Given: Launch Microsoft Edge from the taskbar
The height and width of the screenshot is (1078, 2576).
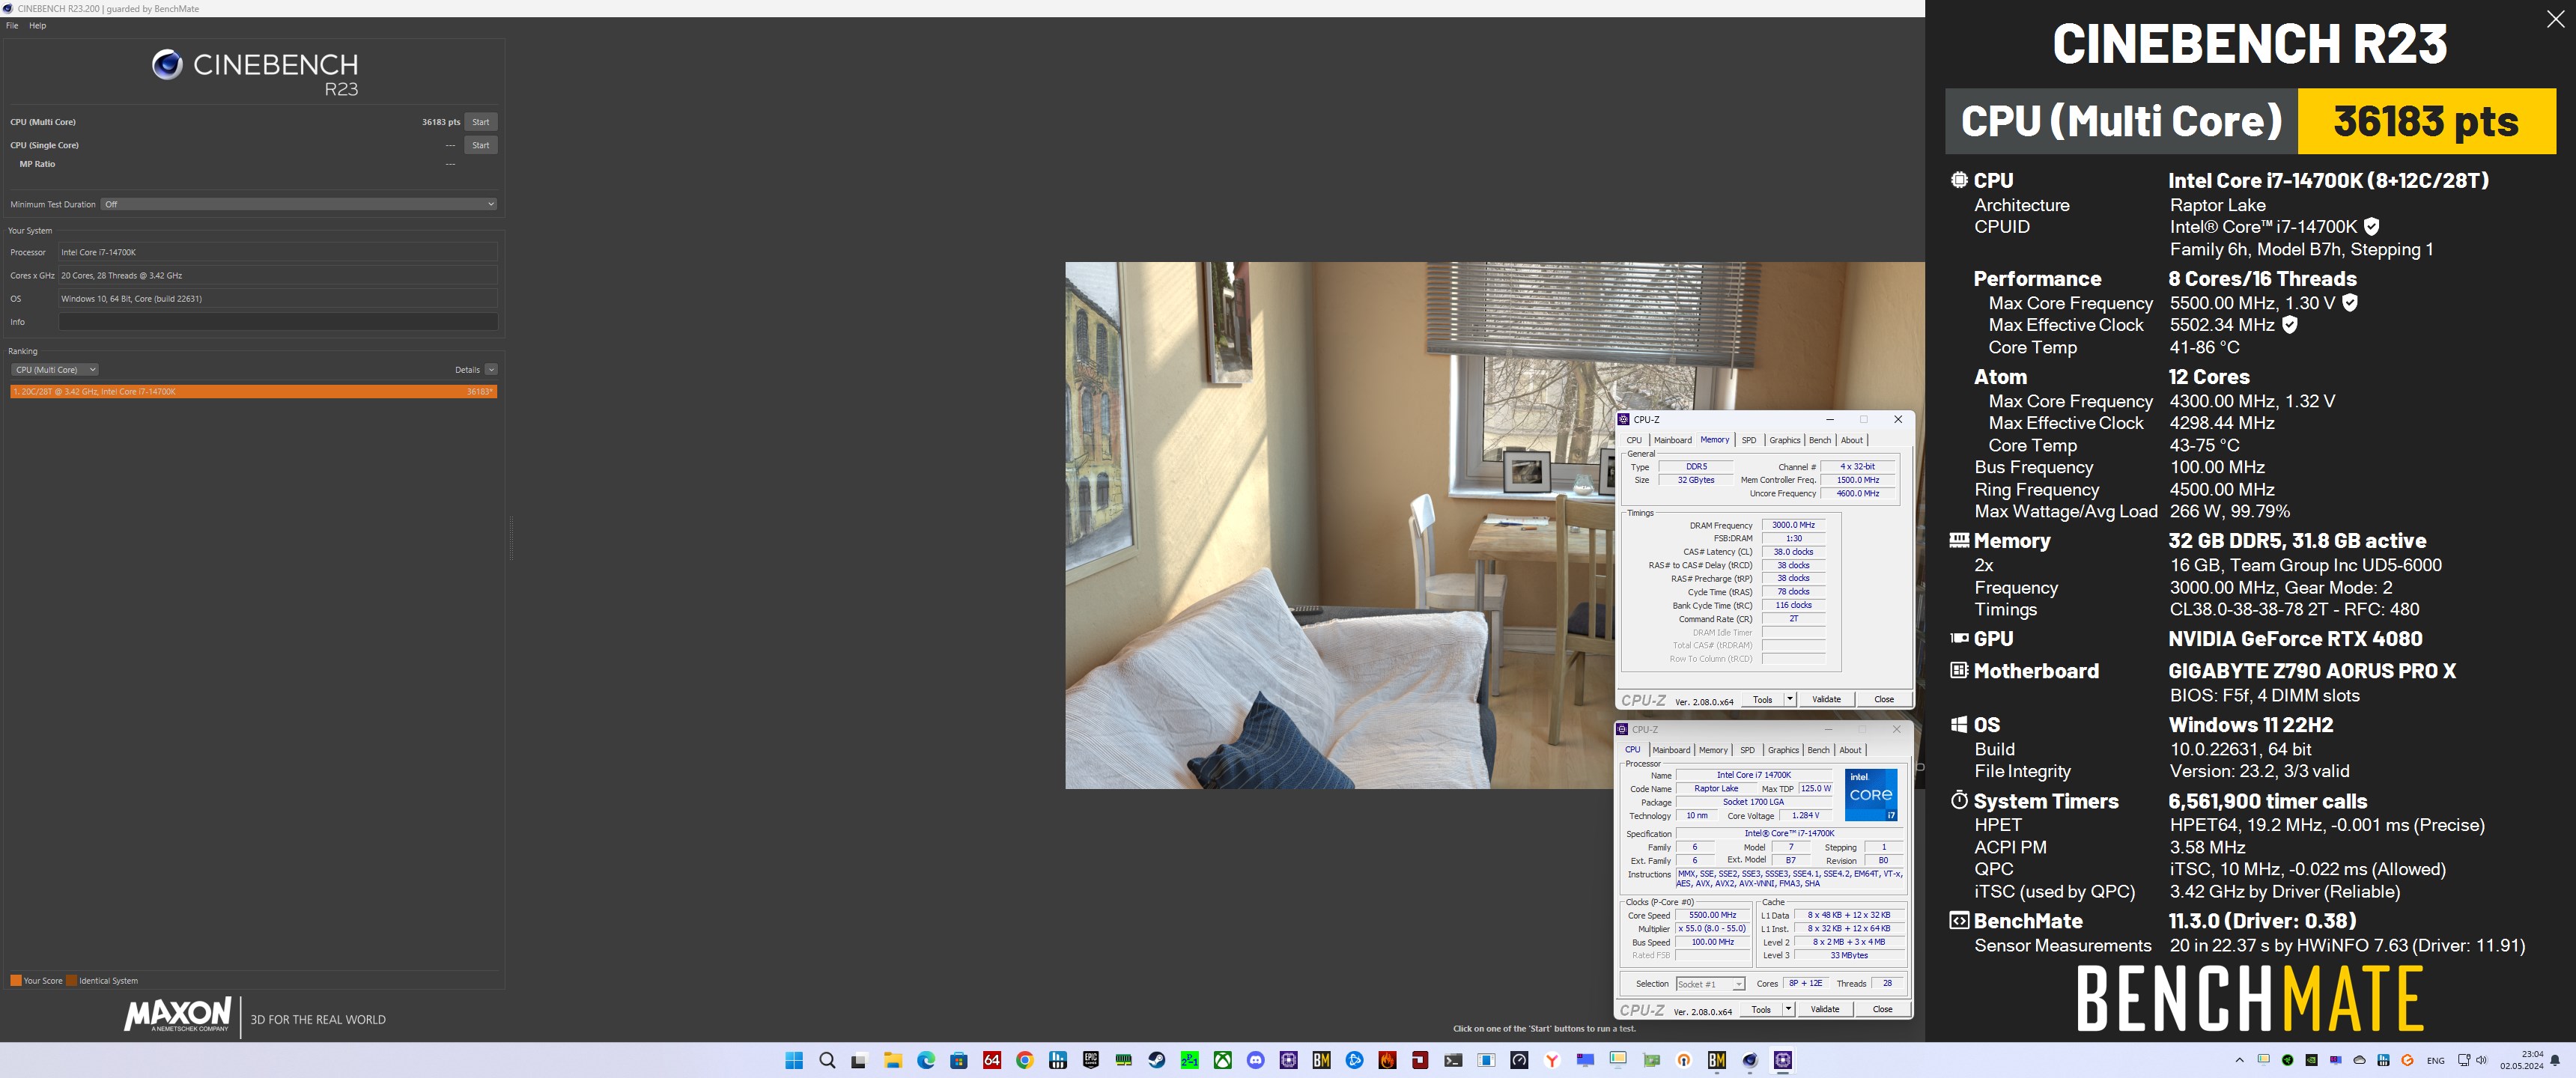Looking at the screenshot, I should coord(926,1060).
